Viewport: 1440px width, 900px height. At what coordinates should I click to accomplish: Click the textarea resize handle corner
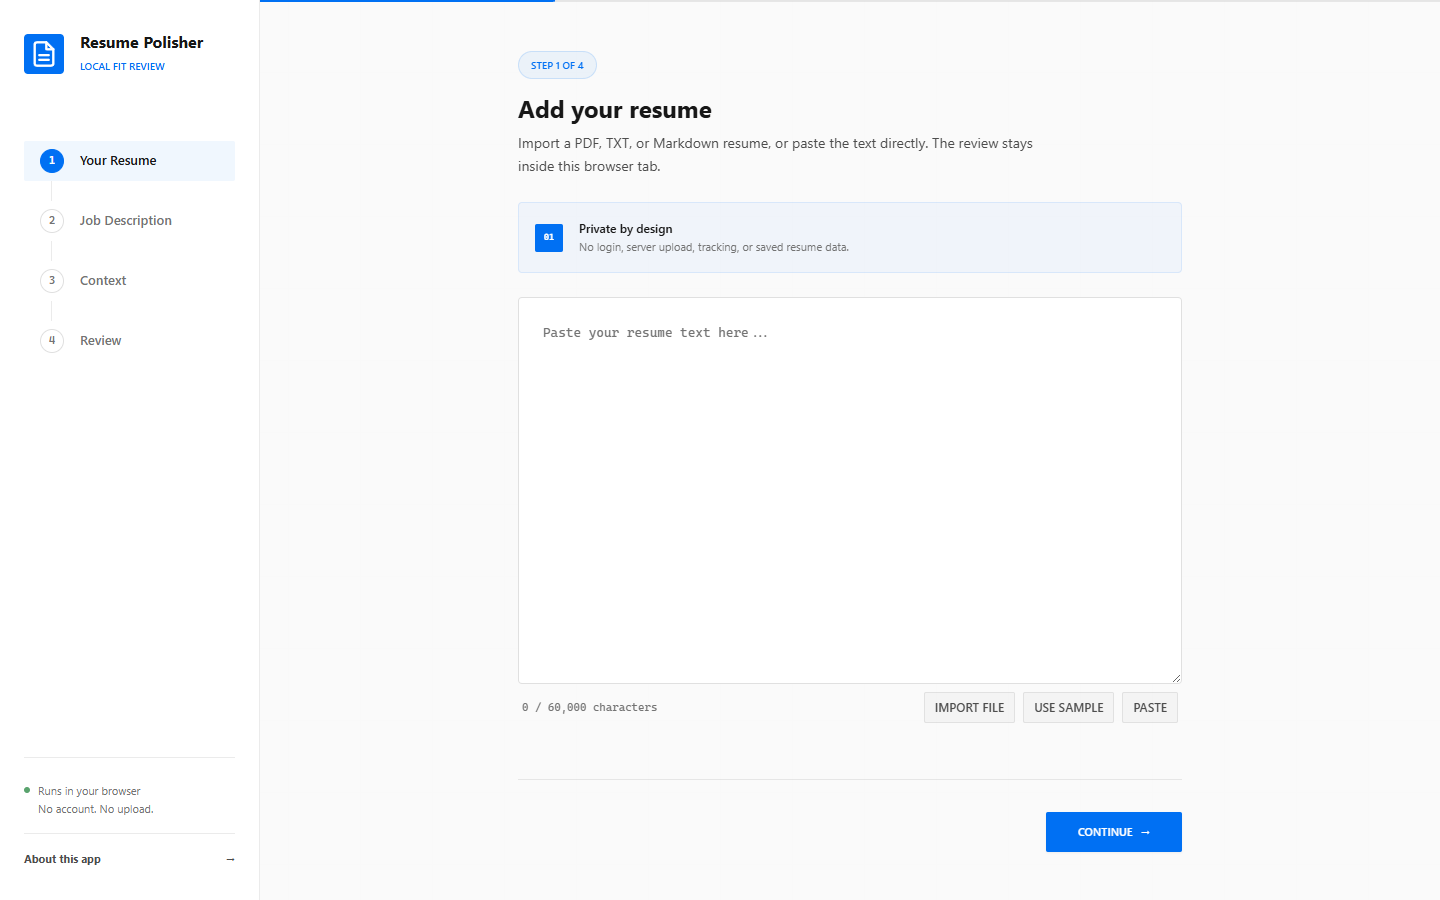pyautogui.click(x=1176, y=678)
